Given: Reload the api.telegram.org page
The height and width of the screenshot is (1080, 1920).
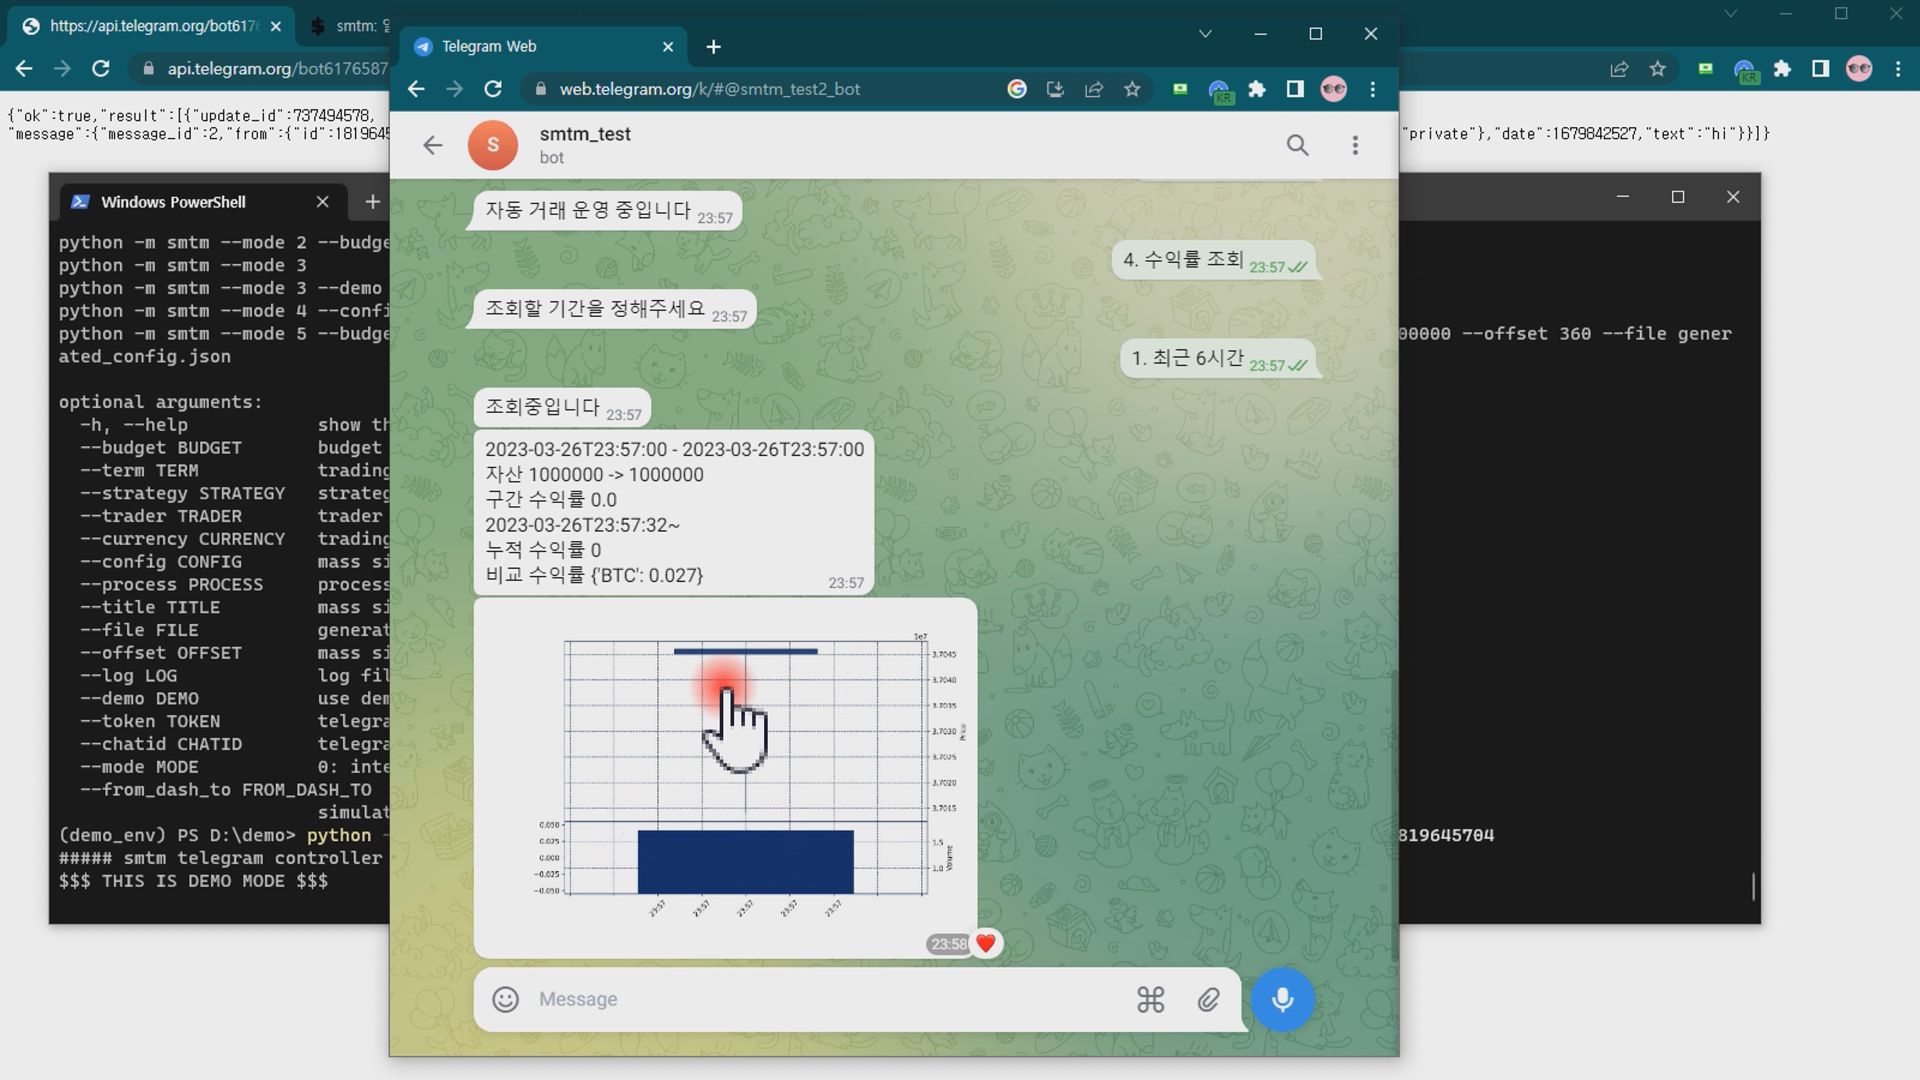Looking at the screenshot, I should click(x=100, y=68).
